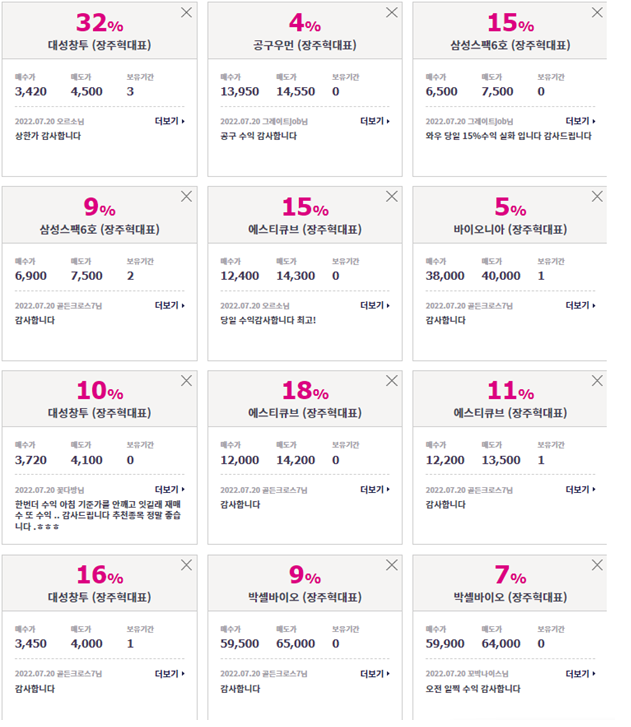Expand 더보기 on the 4% 공구우먼 review
This screenshot has height=727, width=631.
pos(375,121)
